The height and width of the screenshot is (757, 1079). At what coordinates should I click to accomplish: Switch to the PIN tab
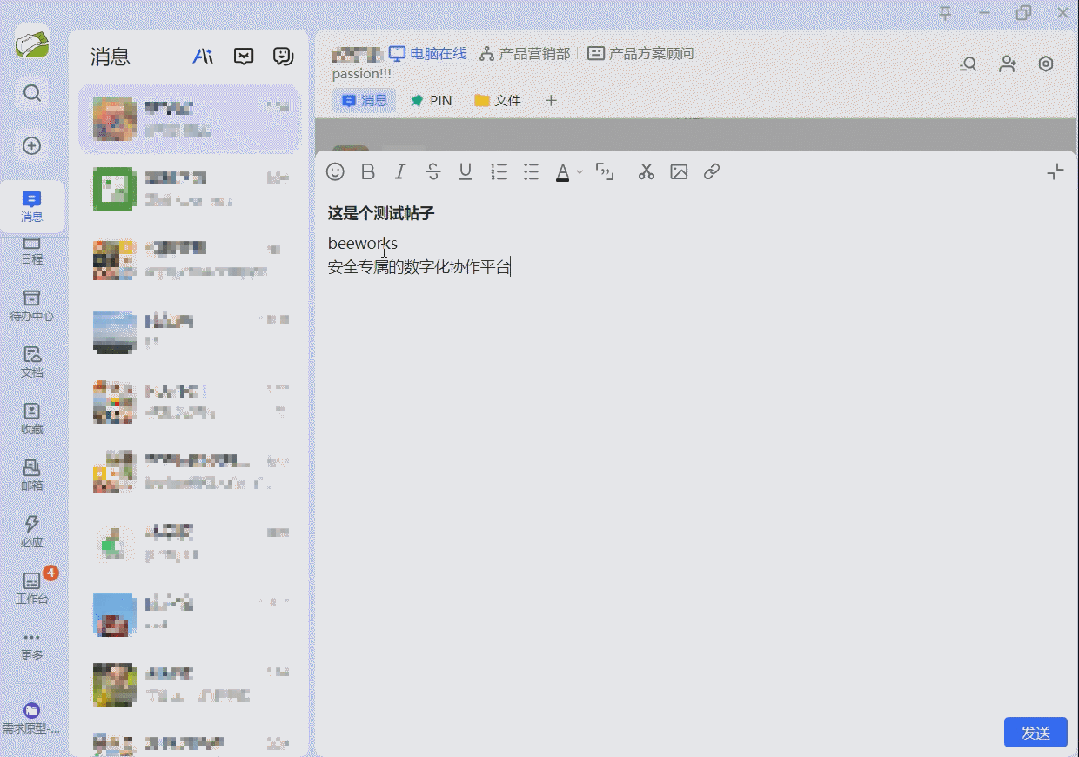pyautogui.click(x=431, y=100)
